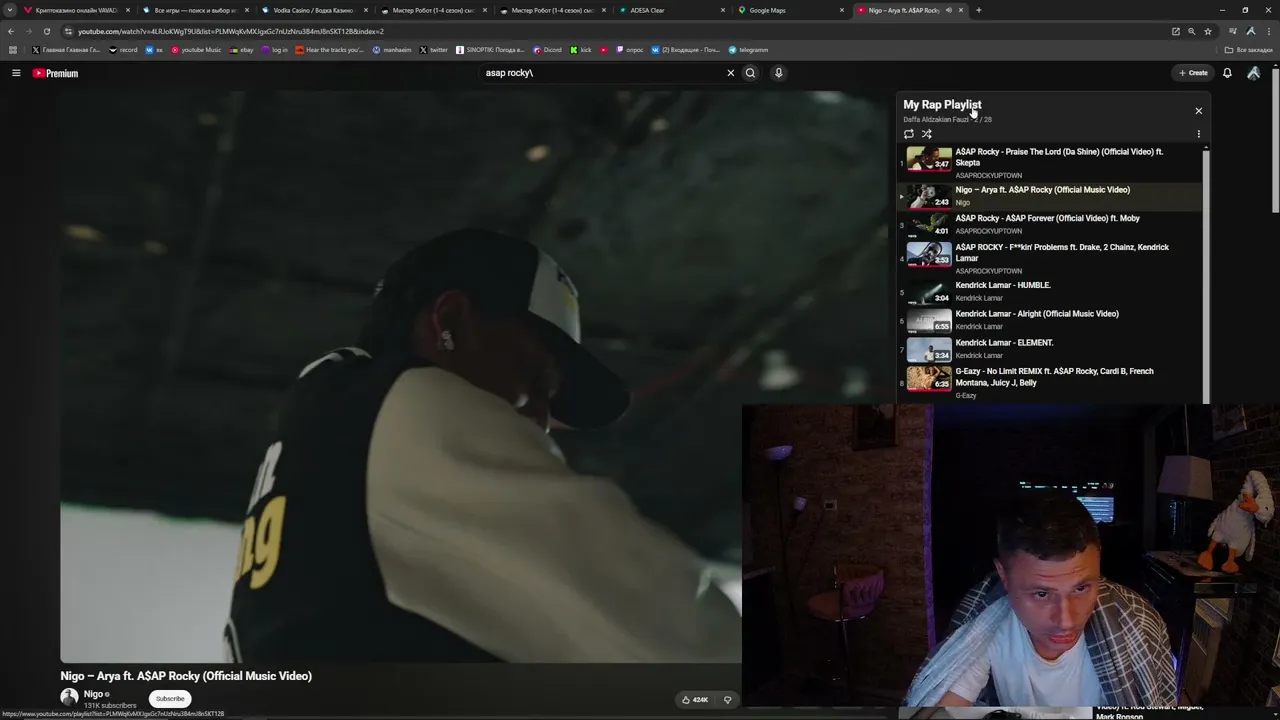Open the record bookmark

pos(123,50)
